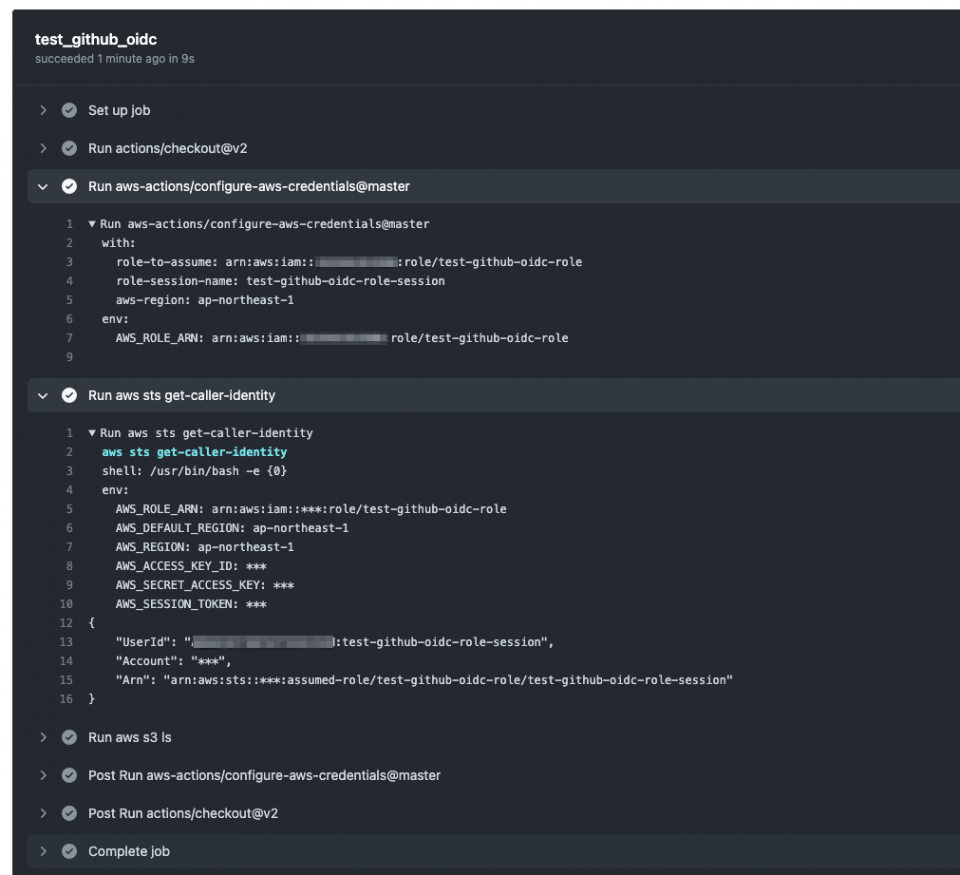Click the success icon beside Run aws s3 ls

coord(69,737)
